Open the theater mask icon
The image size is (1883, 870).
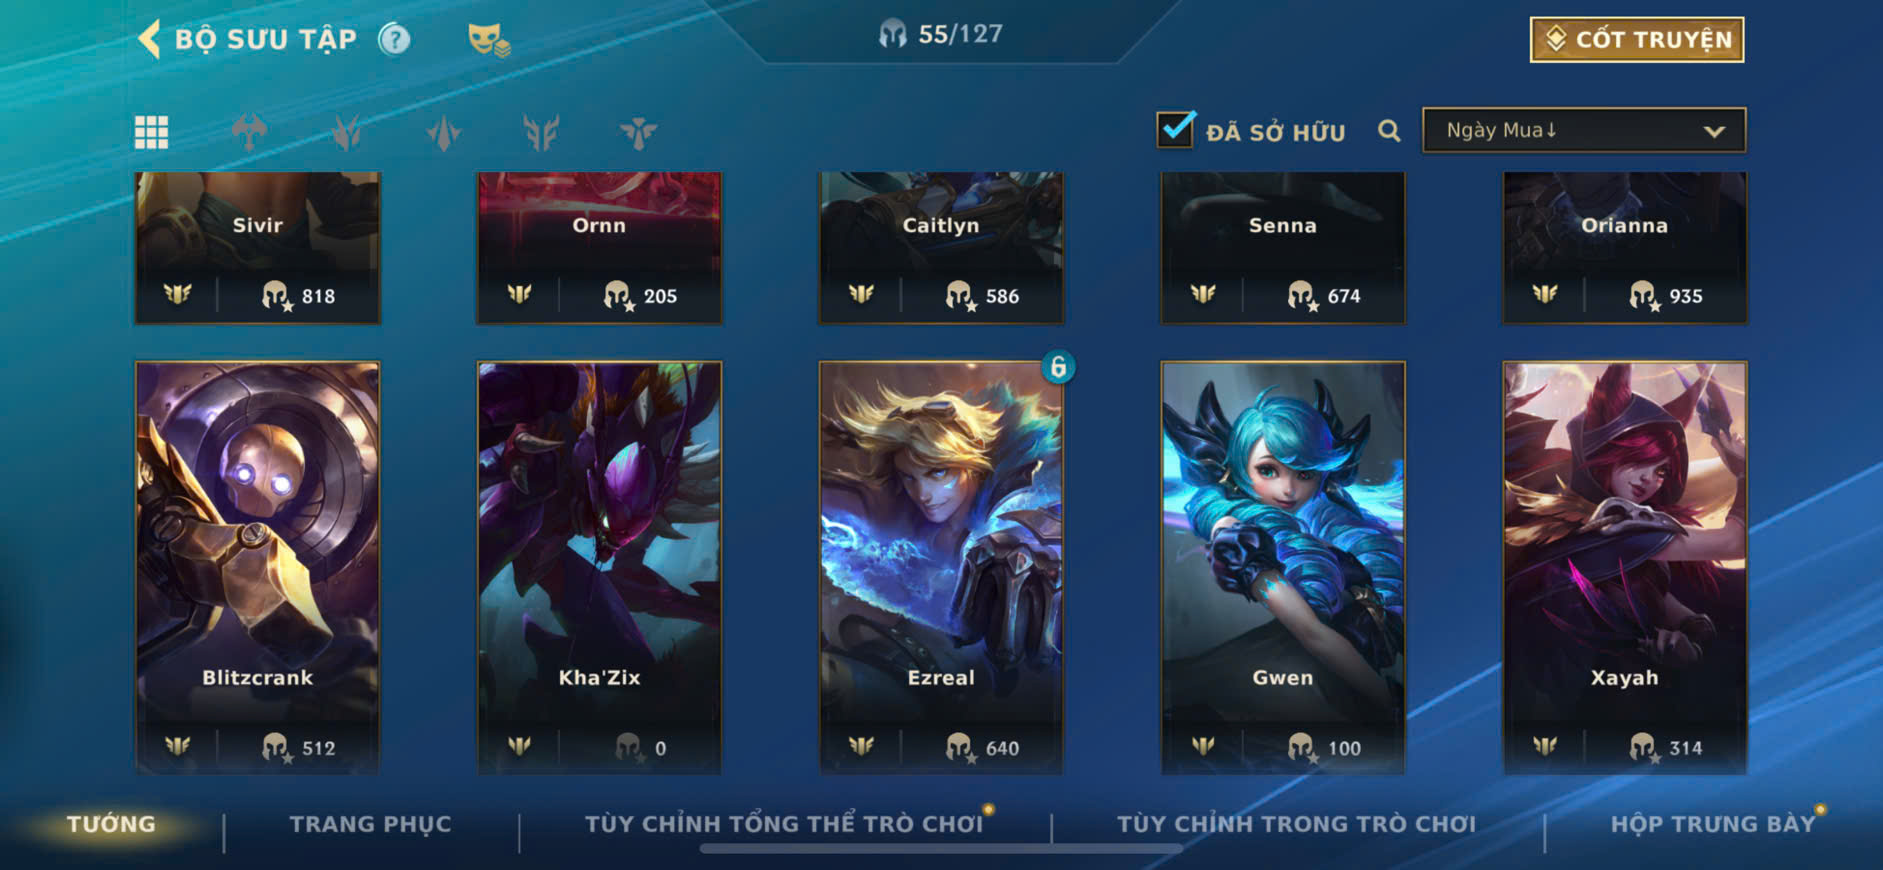[488, 39]
